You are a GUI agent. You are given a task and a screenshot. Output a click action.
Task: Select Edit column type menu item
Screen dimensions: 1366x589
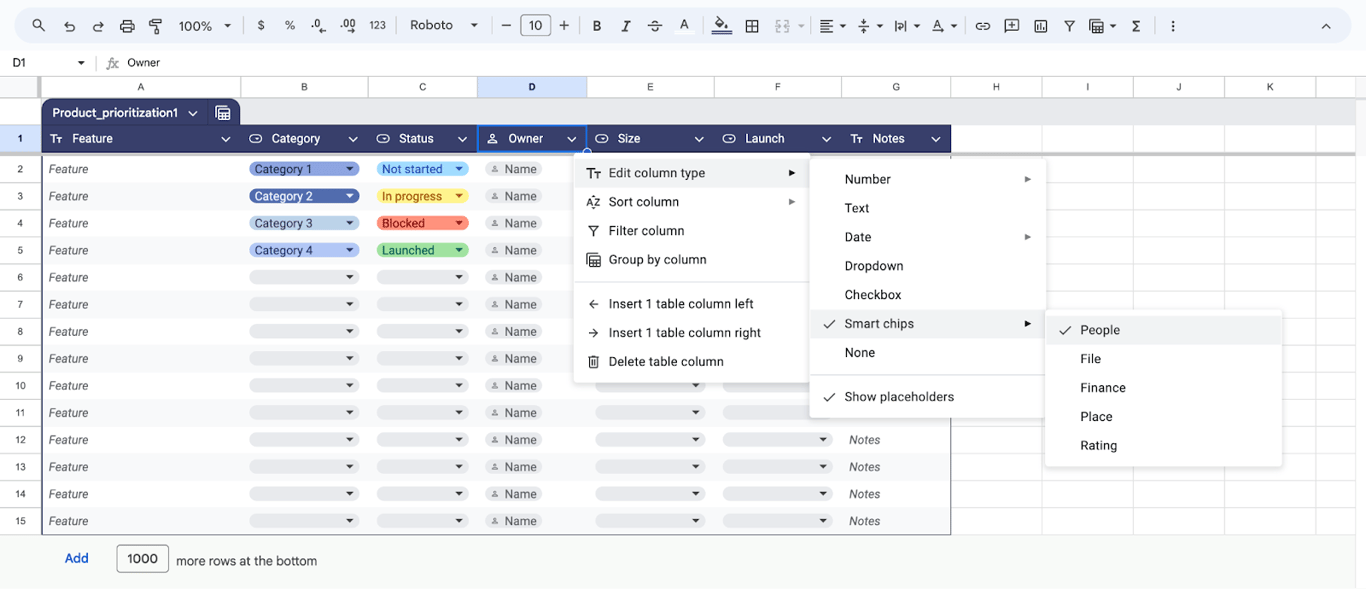point(690,173)
